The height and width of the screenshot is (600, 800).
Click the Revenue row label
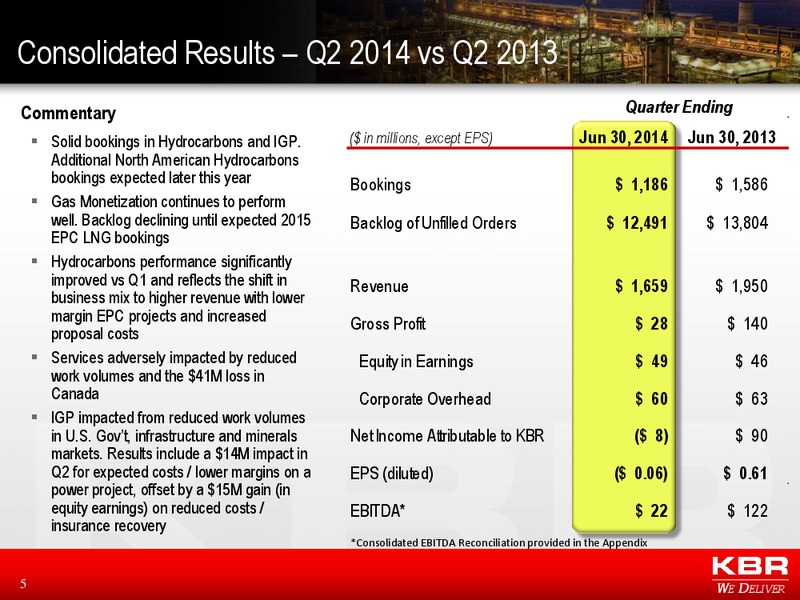tap(379, 286)
